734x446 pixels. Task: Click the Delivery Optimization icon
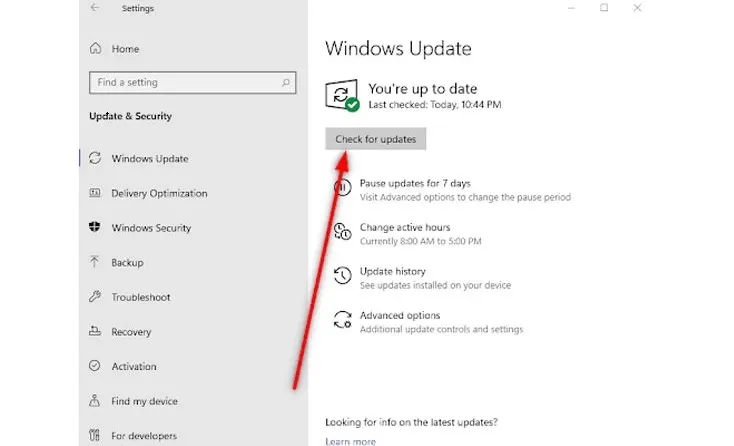96,193
